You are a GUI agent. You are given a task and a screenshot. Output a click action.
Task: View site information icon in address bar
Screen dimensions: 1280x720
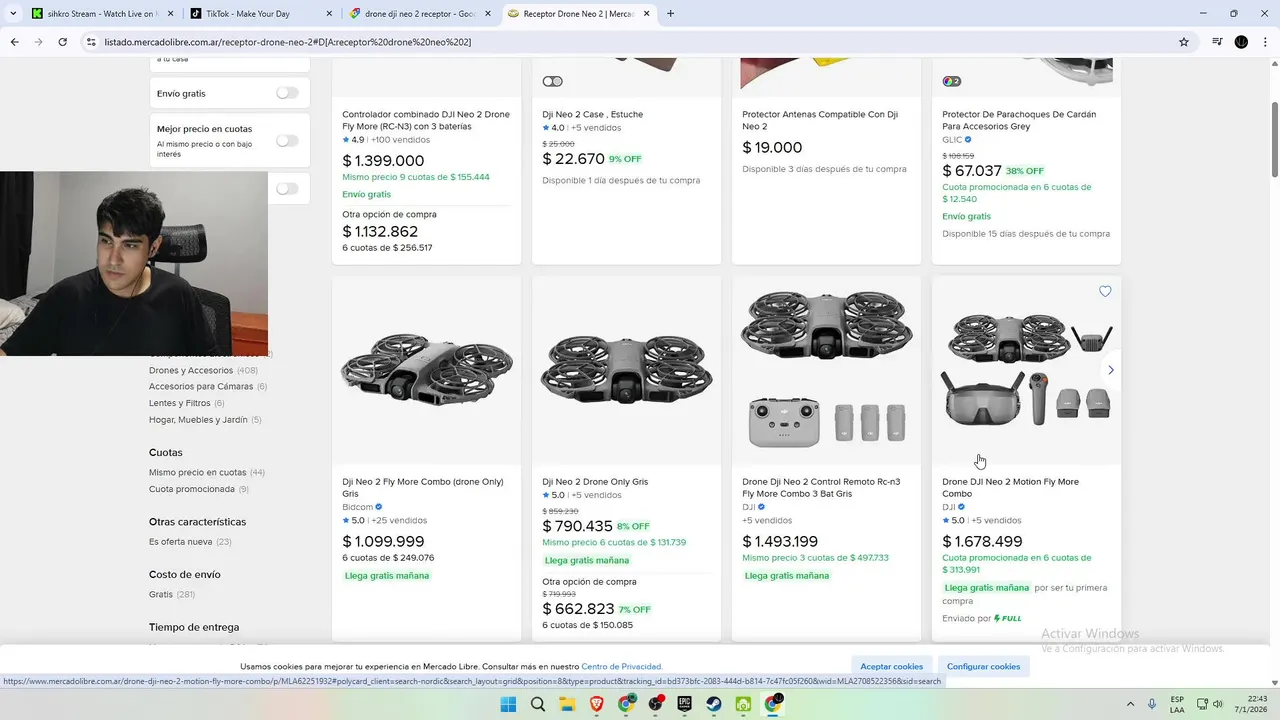tap(91, 42)
